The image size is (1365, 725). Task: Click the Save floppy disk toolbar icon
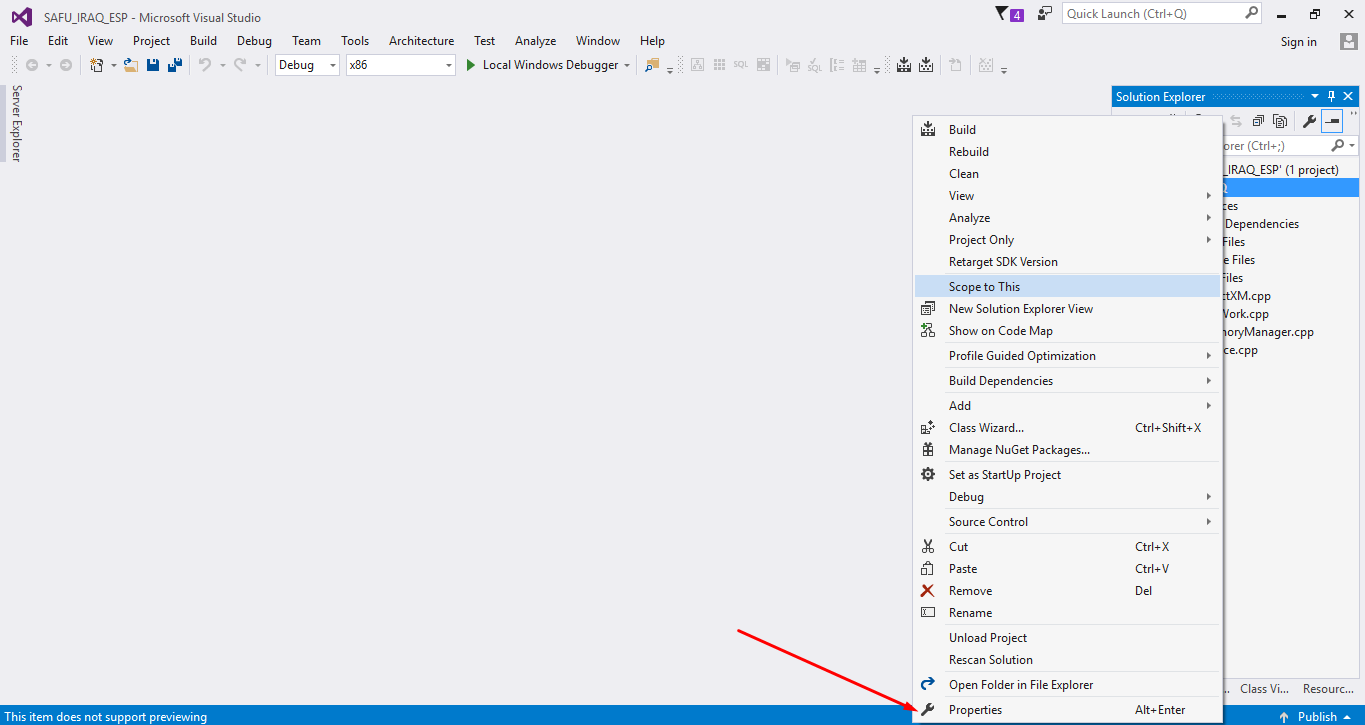[153, 65]
